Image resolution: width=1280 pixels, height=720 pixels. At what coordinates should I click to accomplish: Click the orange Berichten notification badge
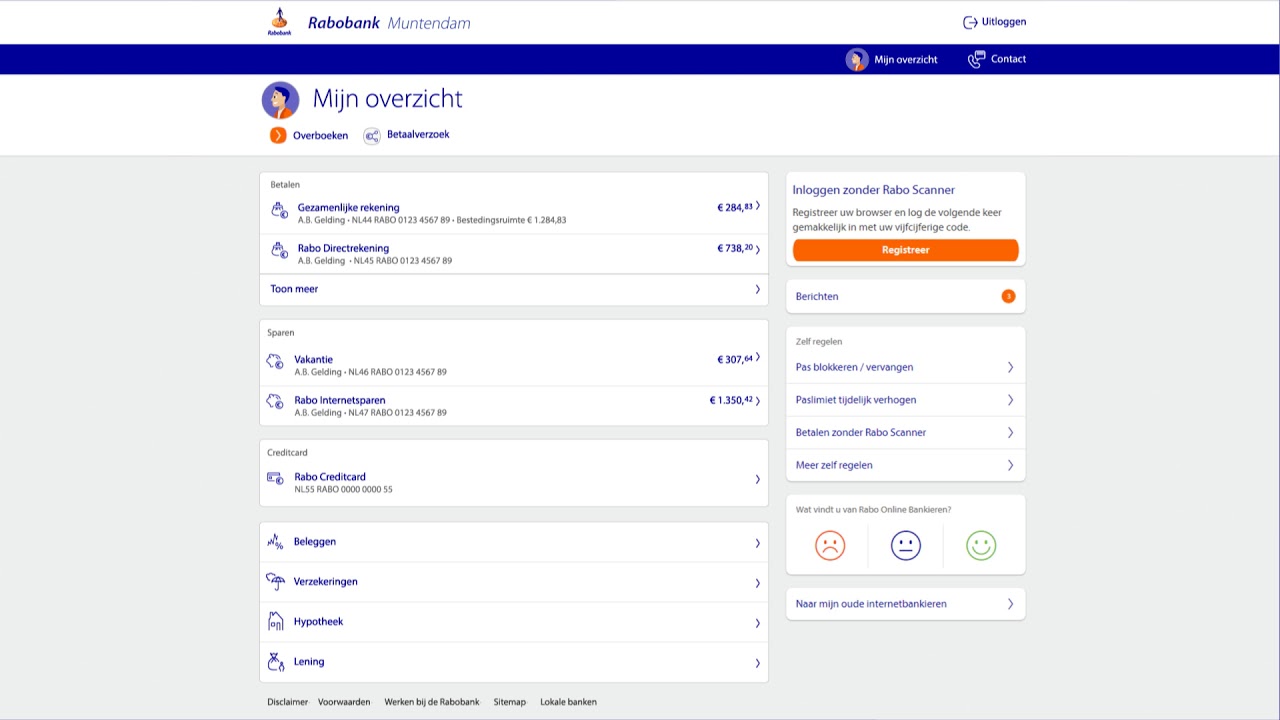click(x=1008, y=296)
